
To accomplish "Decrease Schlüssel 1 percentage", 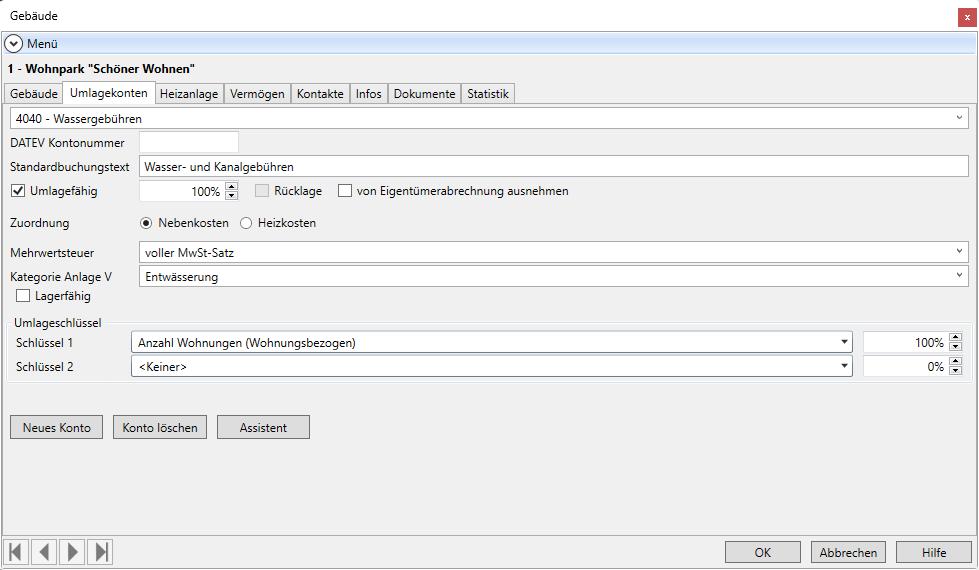I will (955, 346).
